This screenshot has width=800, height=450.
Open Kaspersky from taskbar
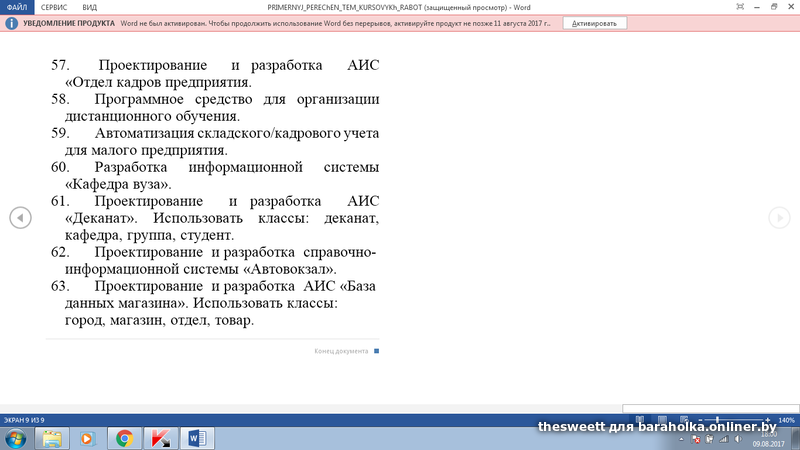[x=160, y=438]
